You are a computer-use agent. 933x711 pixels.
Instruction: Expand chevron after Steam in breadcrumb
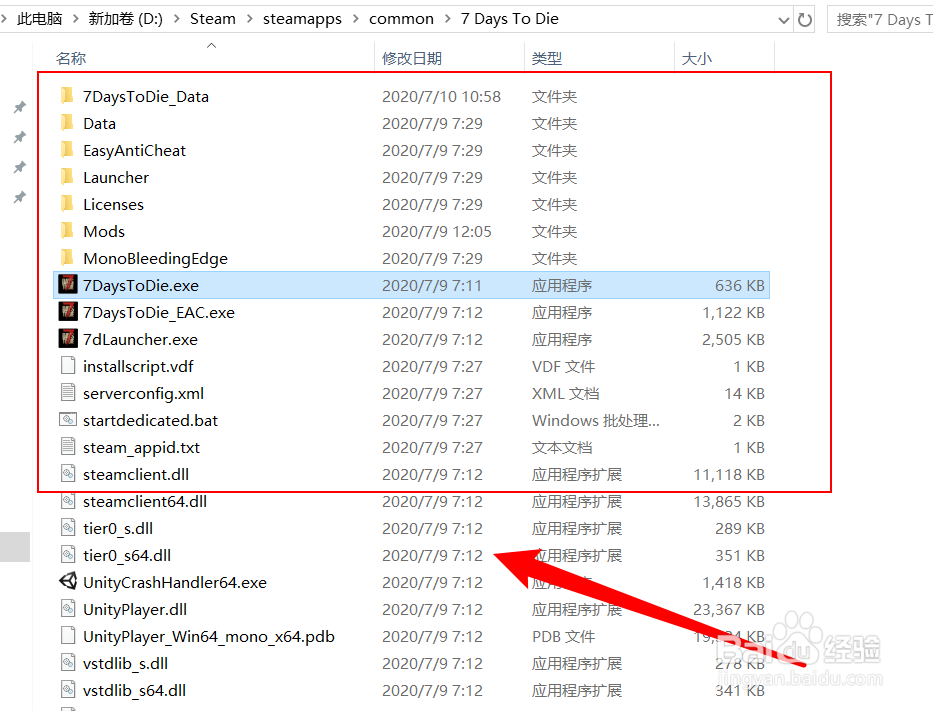coord(250,19)
